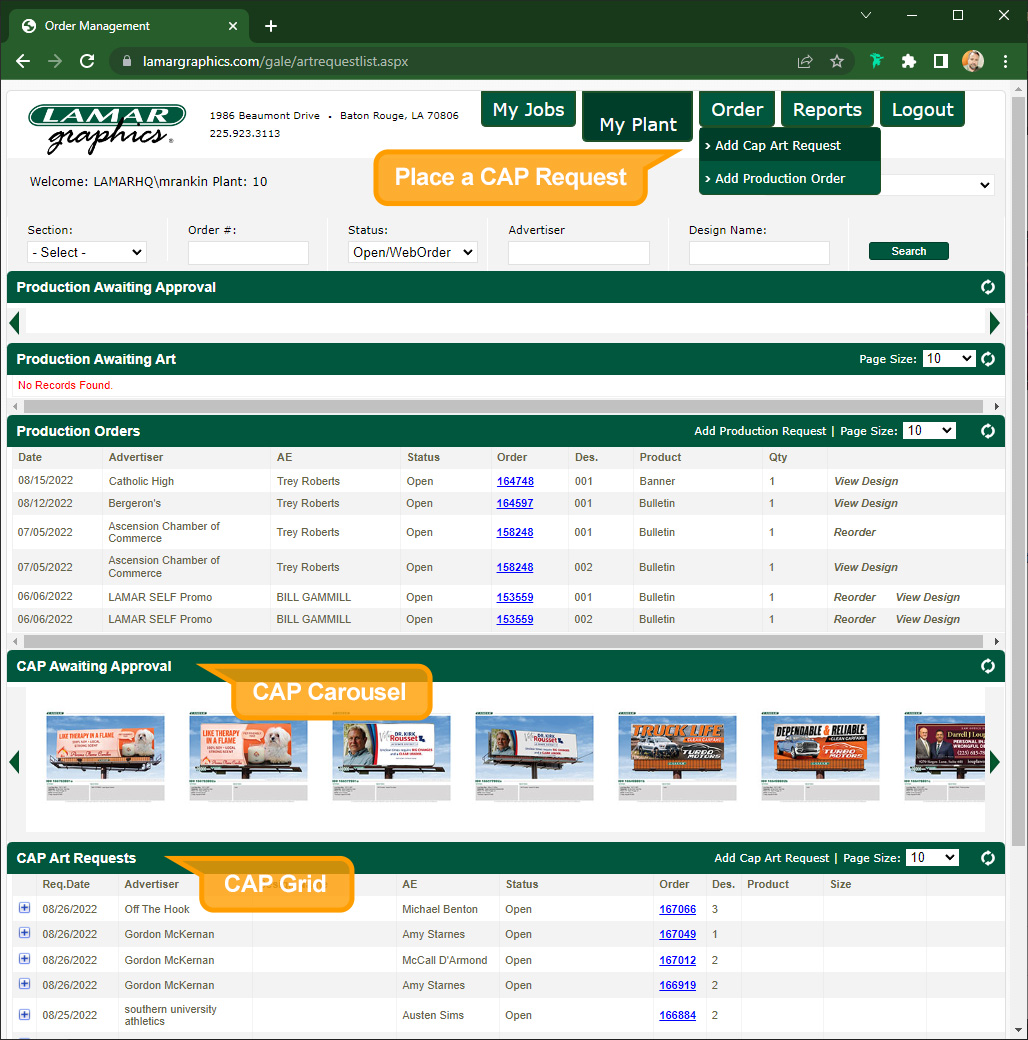Open Chrome three-dot menu

(1005, 62)
